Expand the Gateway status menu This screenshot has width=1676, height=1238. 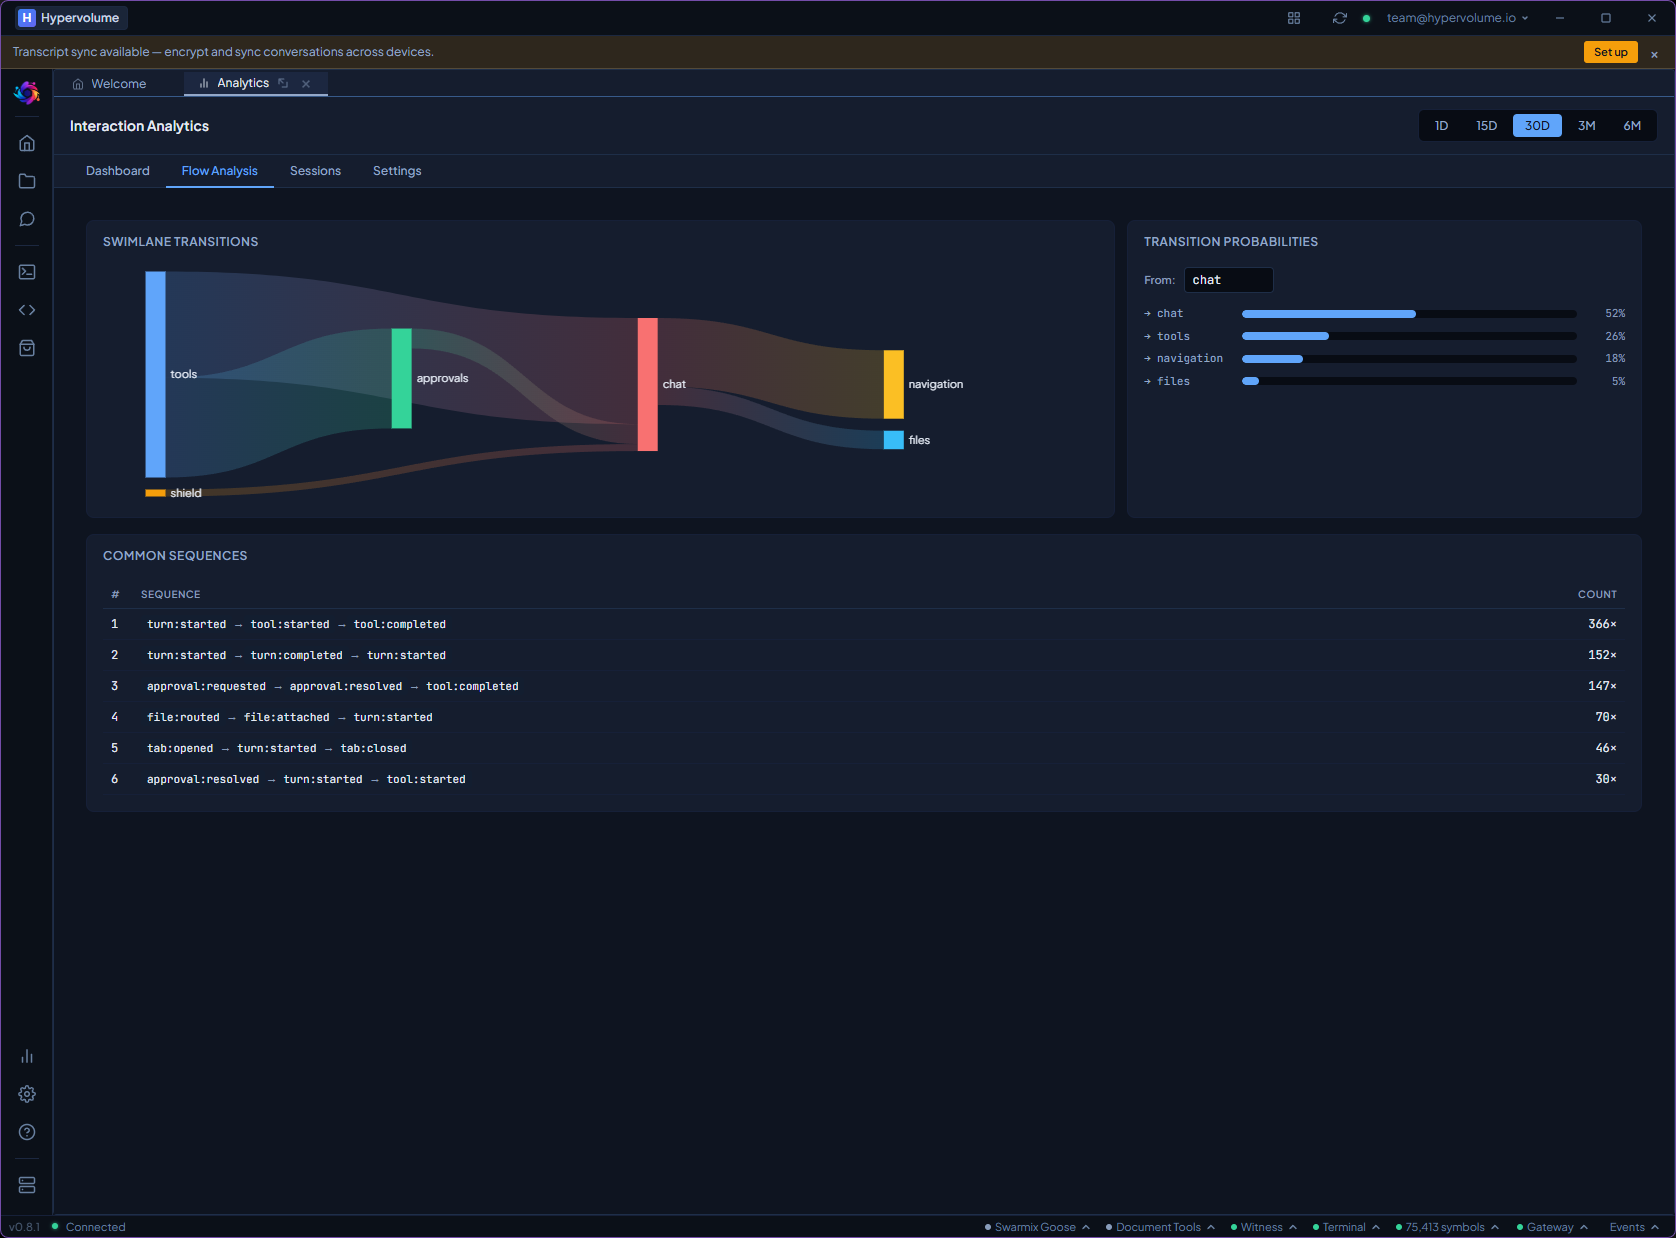pos(1552,1227)
